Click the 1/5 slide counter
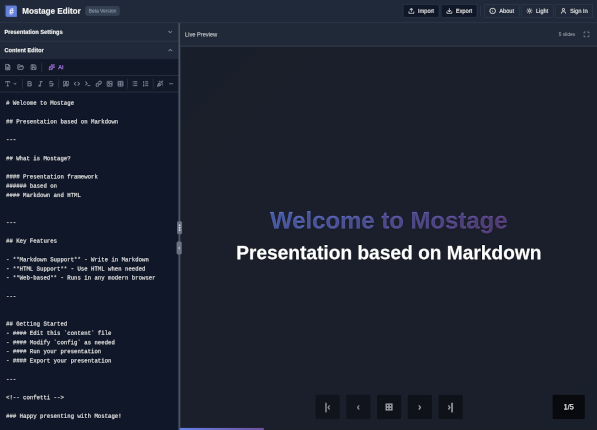Viewport: 597px width, 430px height. coord(568,407)
